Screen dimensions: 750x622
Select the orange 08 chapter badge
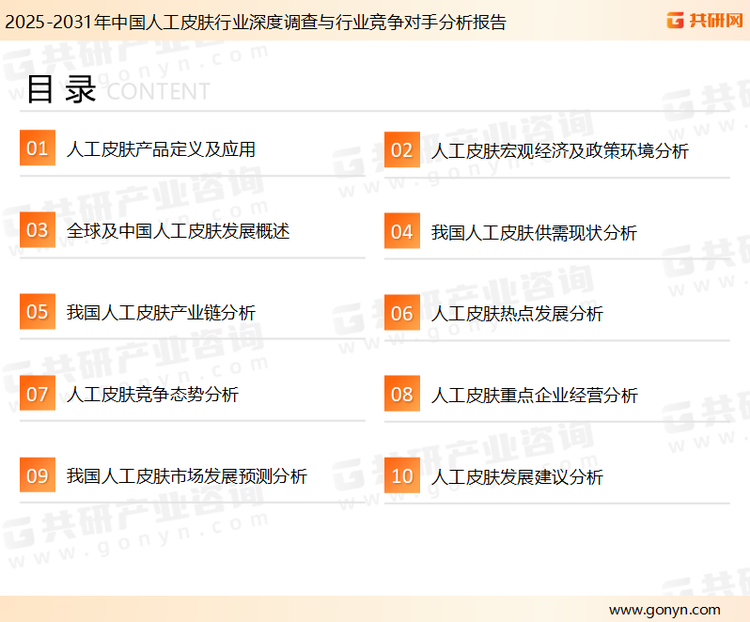[x=402, y=395]
